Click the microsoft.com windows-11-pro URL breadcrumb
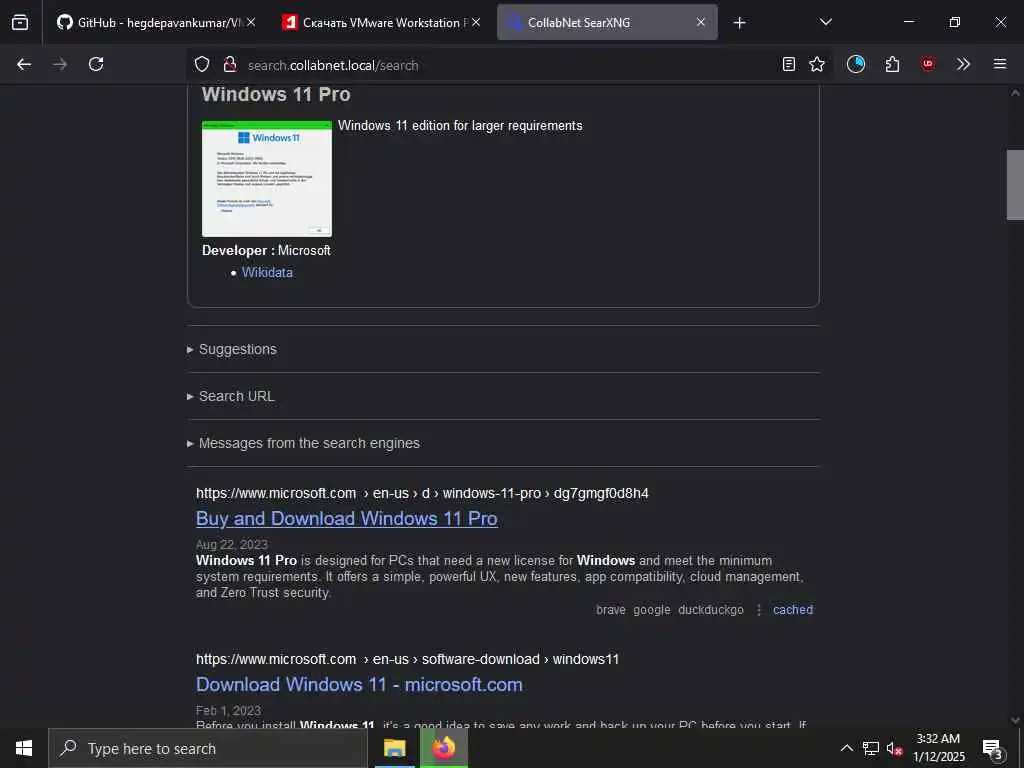 tap(422, 493)
